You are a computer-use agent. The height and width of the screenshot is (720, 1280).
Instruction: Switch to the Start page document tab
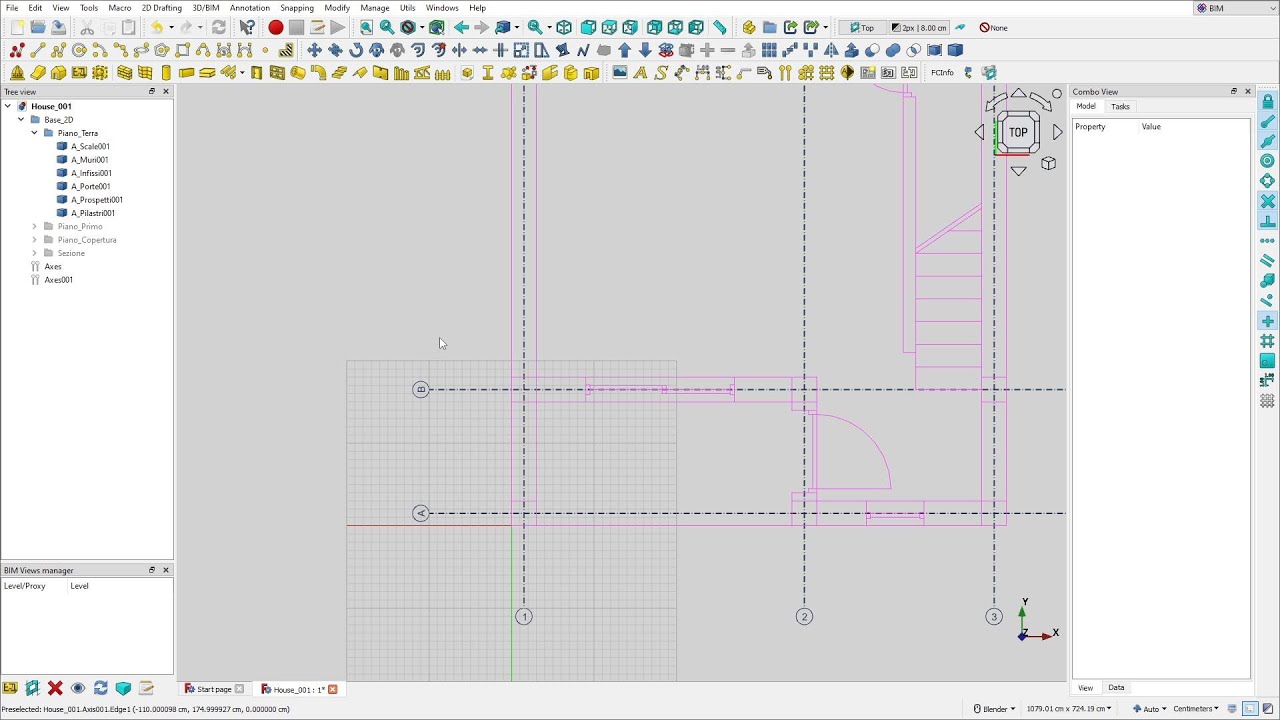[x=213, y=689]
